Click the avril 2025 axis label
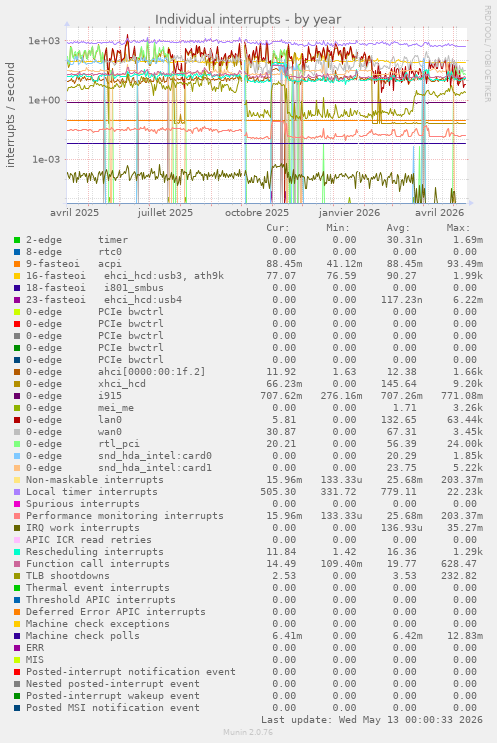The width and height of the screenshot is (497, 743). coord(74,213)
